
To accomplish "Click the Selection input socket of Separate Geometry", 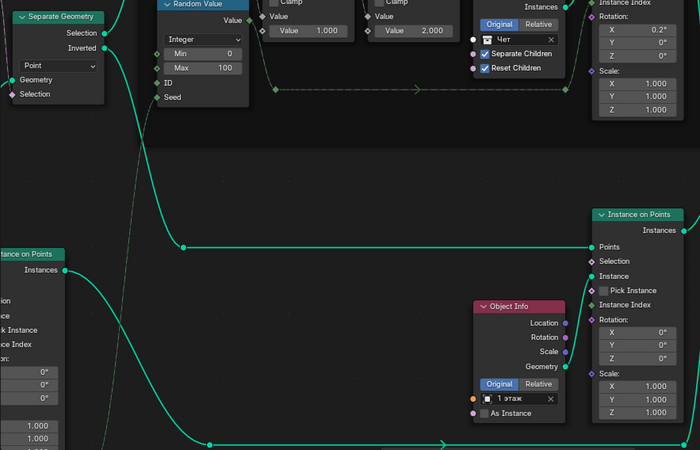I will [12, 95].
